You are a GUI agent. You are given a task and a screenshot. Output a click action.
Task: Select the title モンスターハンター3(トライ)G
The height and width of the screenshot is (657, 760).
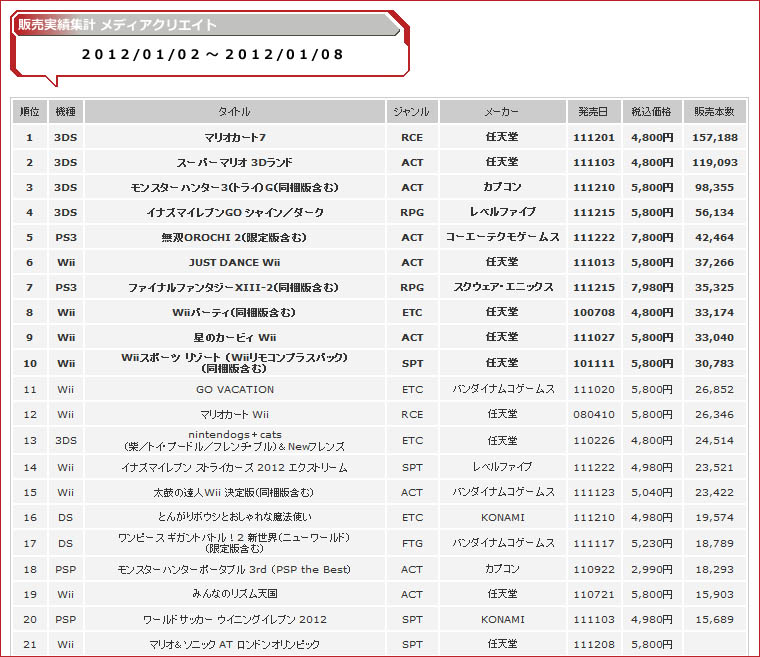coord(235,188)
